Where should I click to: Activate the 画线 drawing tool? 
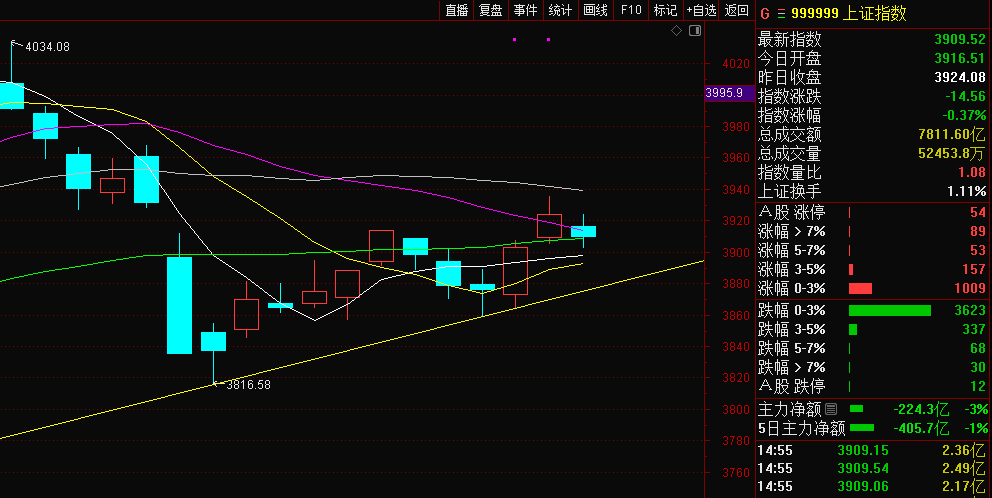pyautogui.click(x=595, y=10)
